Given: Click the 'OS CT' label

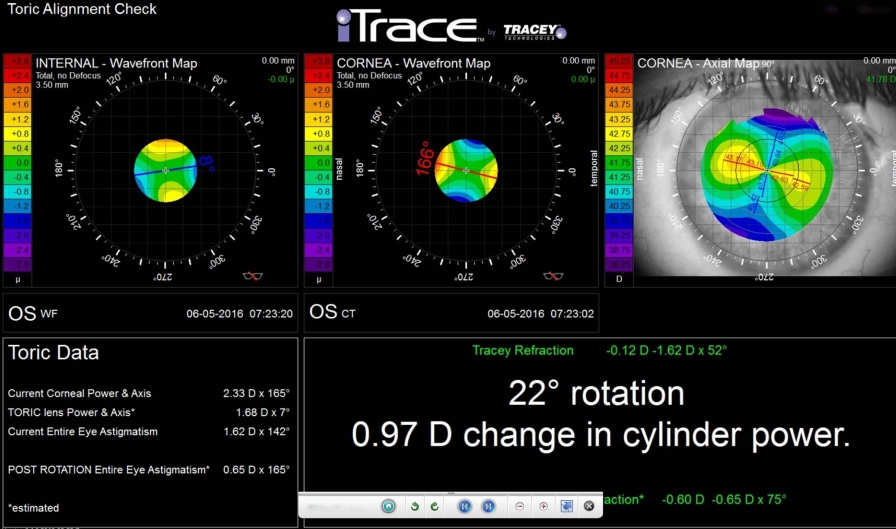Looking at the screenshot, I should (332, 312).
